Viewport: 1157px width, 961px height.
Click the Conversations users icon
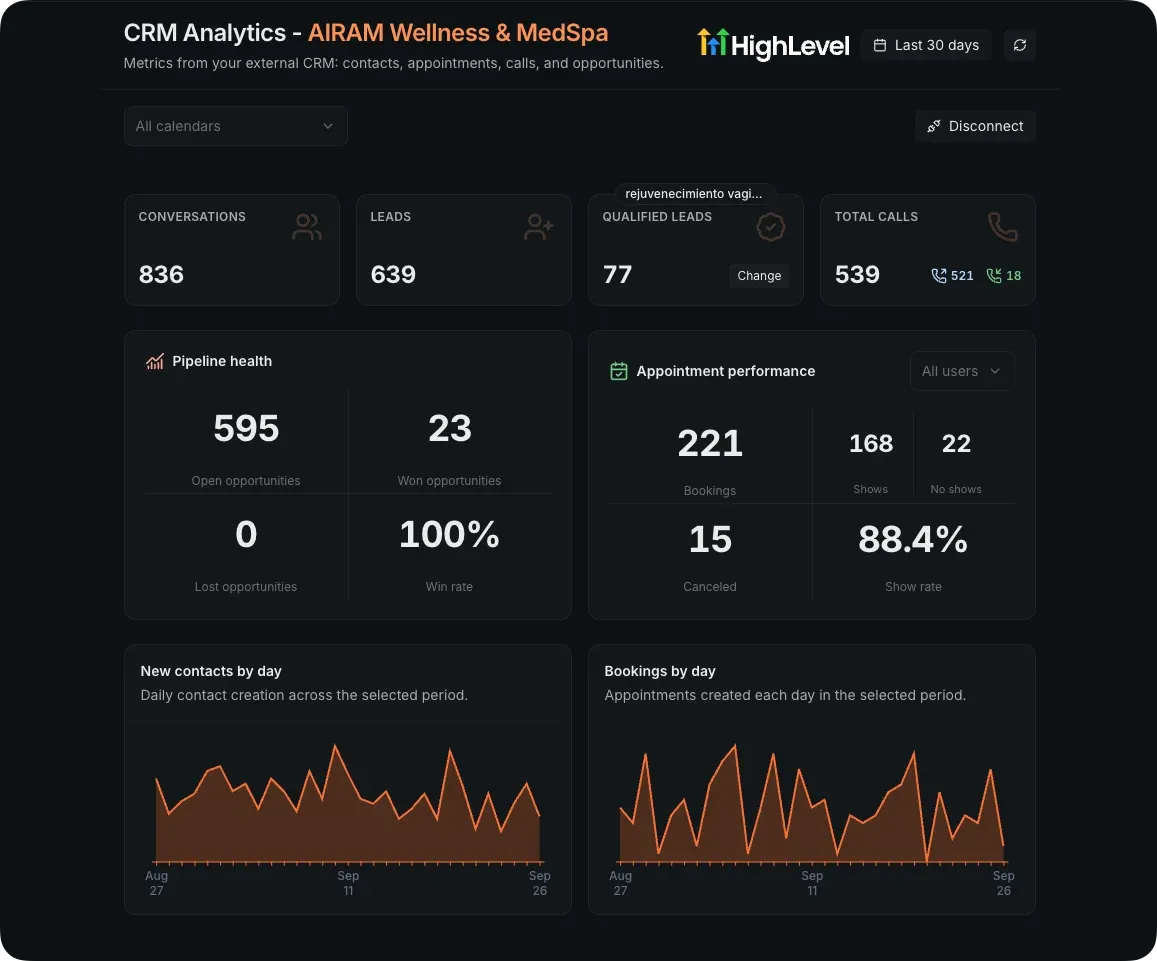tap(306, 227)
